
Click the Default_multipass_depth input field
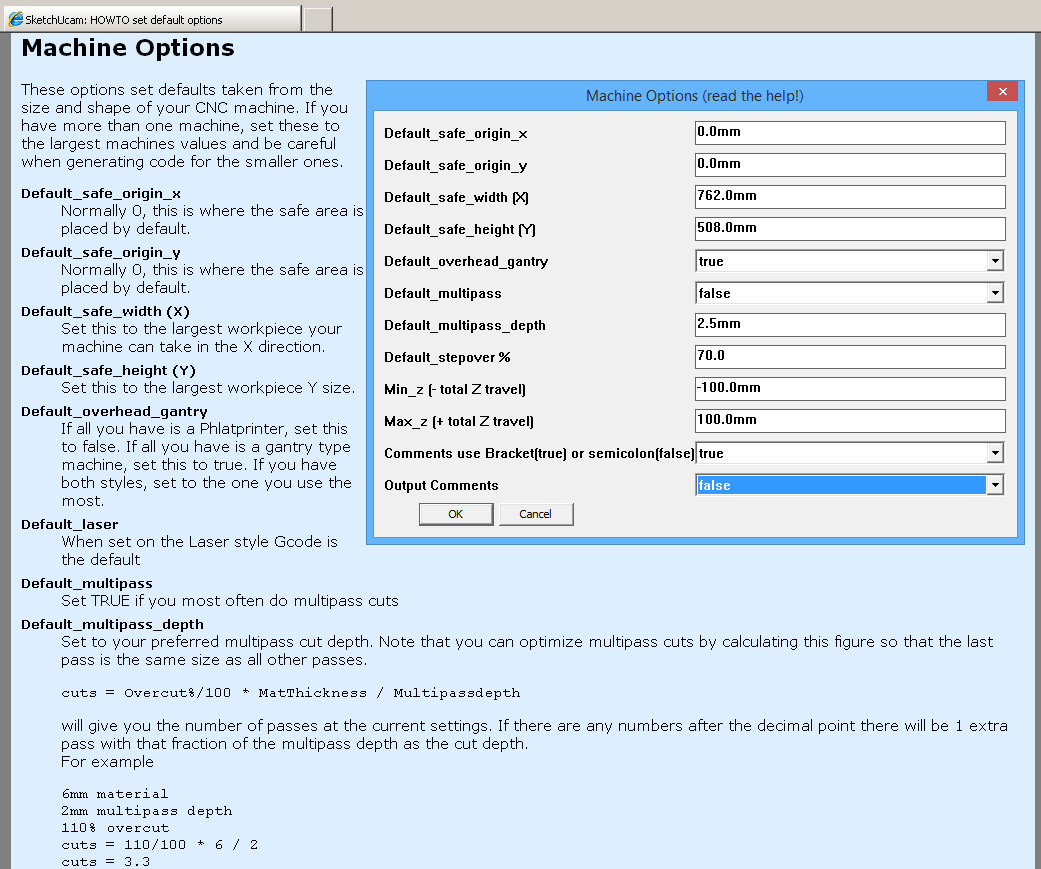(849, 325)
